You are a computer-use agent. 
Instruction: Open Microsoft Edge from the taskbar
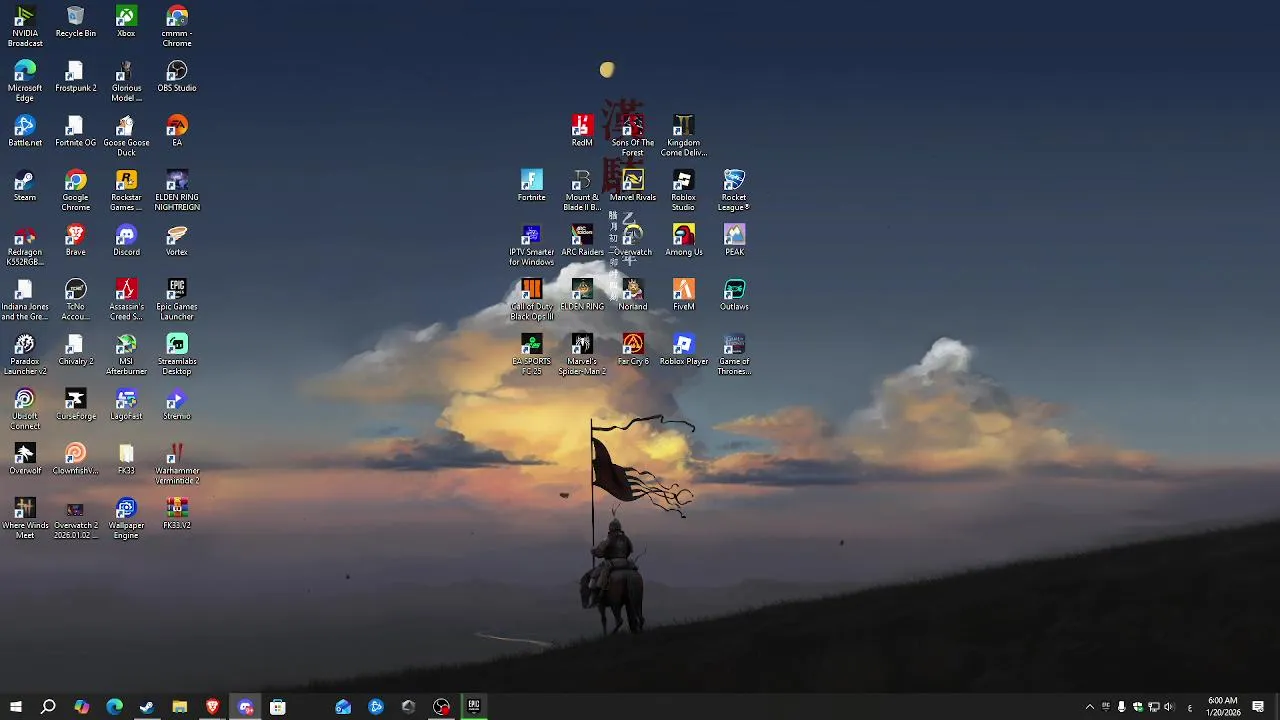point(114,707)
